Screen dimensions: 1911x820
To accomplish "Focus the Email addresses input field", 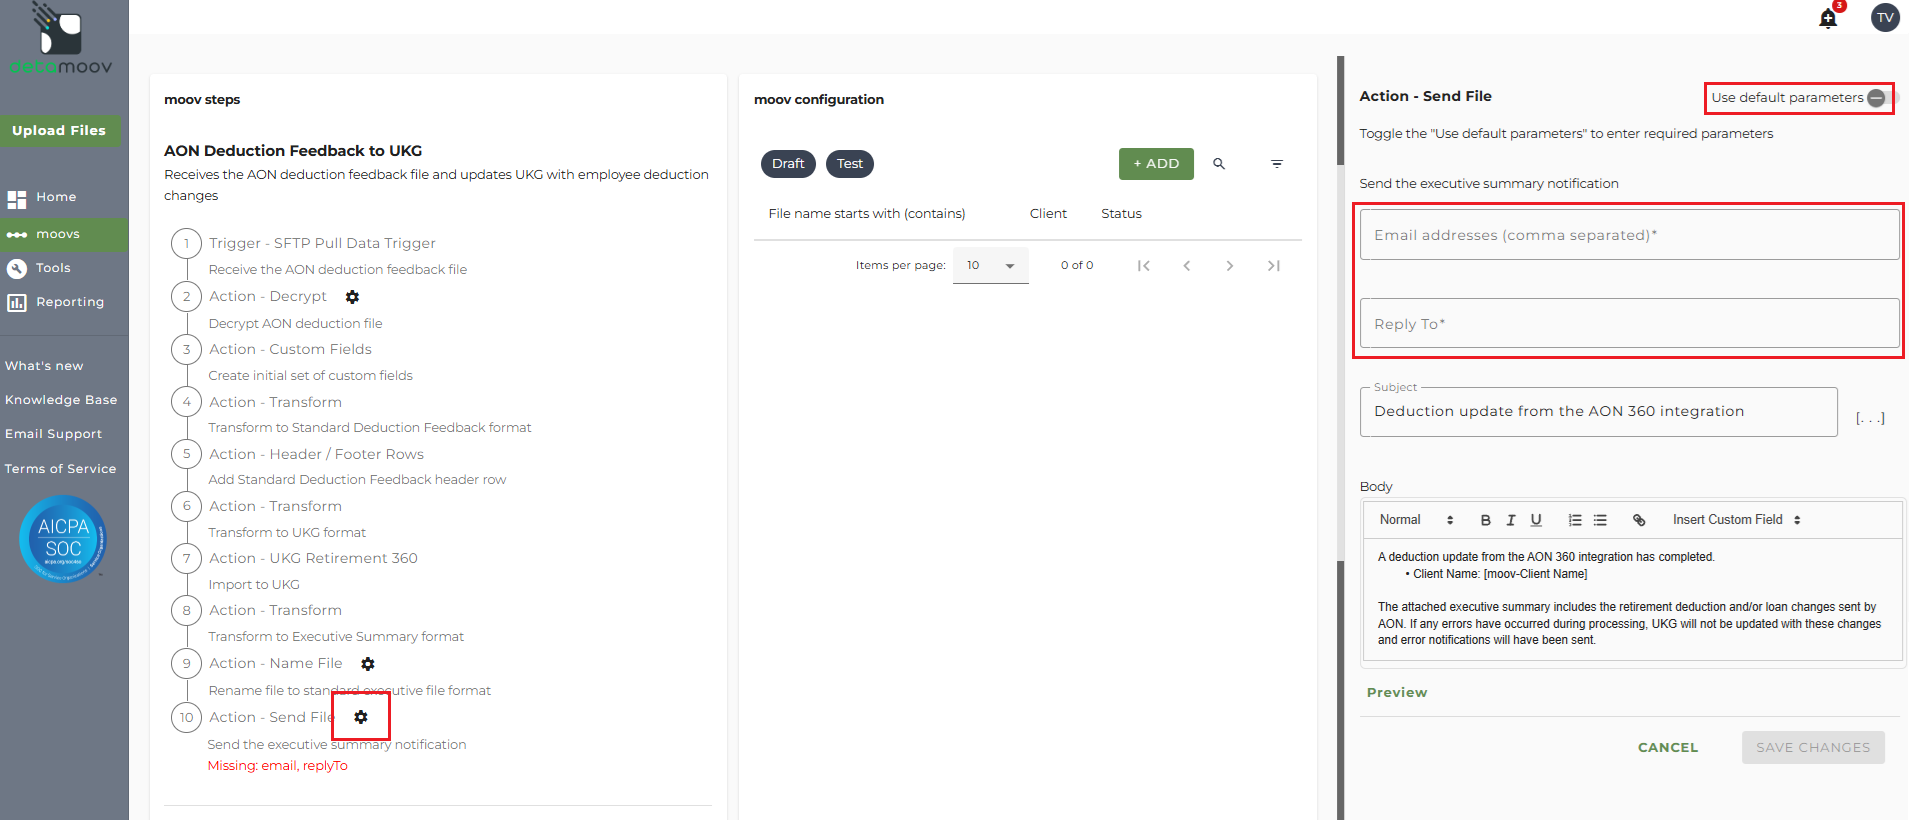I will [x=1629, y=235].
